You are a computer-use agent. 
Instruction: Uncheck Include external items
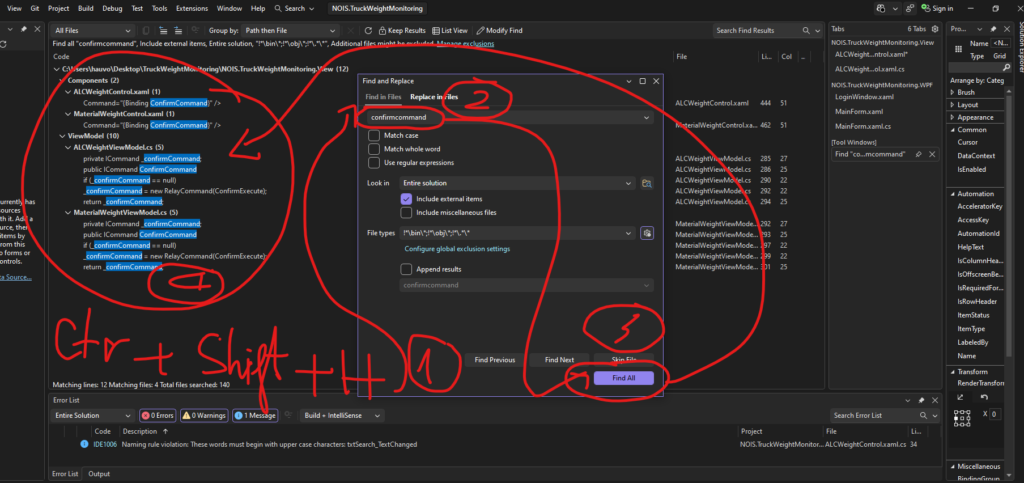(406, 199)
